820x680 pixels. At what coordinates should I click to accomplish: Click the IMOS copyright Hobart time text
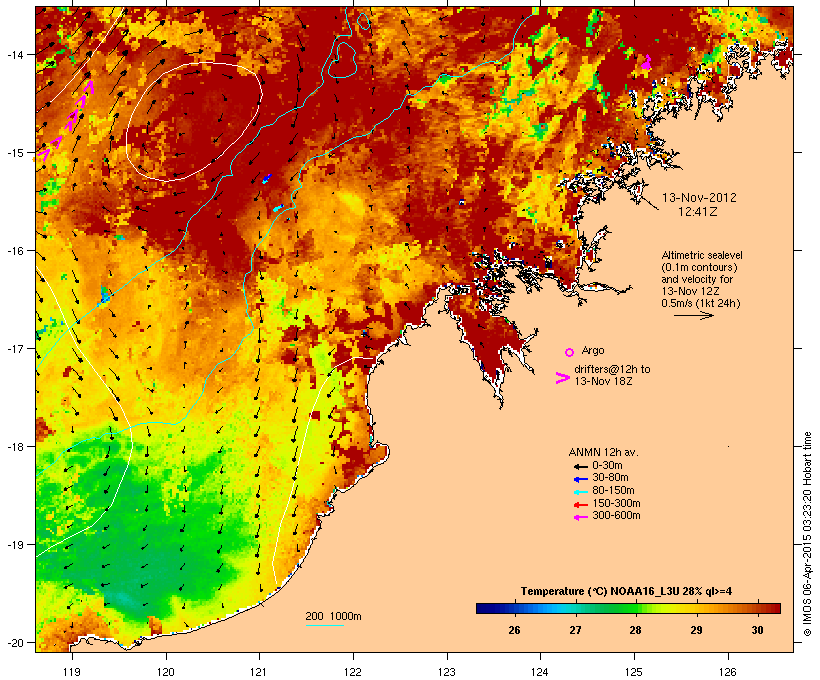coord(807,534)
